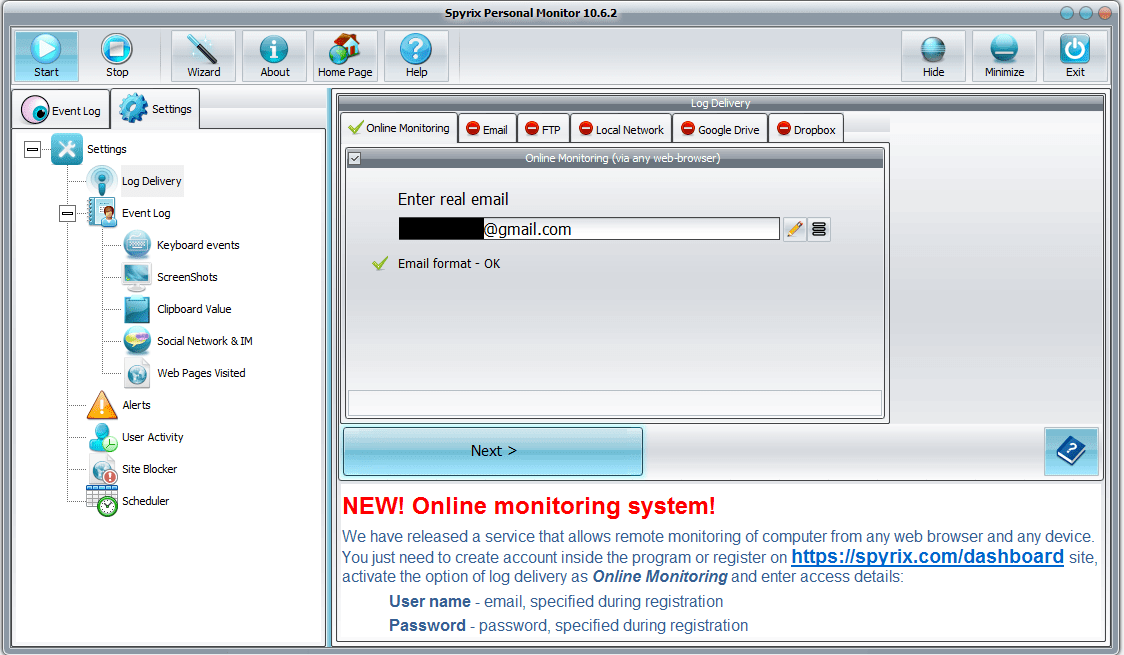Click the Next > button

[x=493, y=451]
